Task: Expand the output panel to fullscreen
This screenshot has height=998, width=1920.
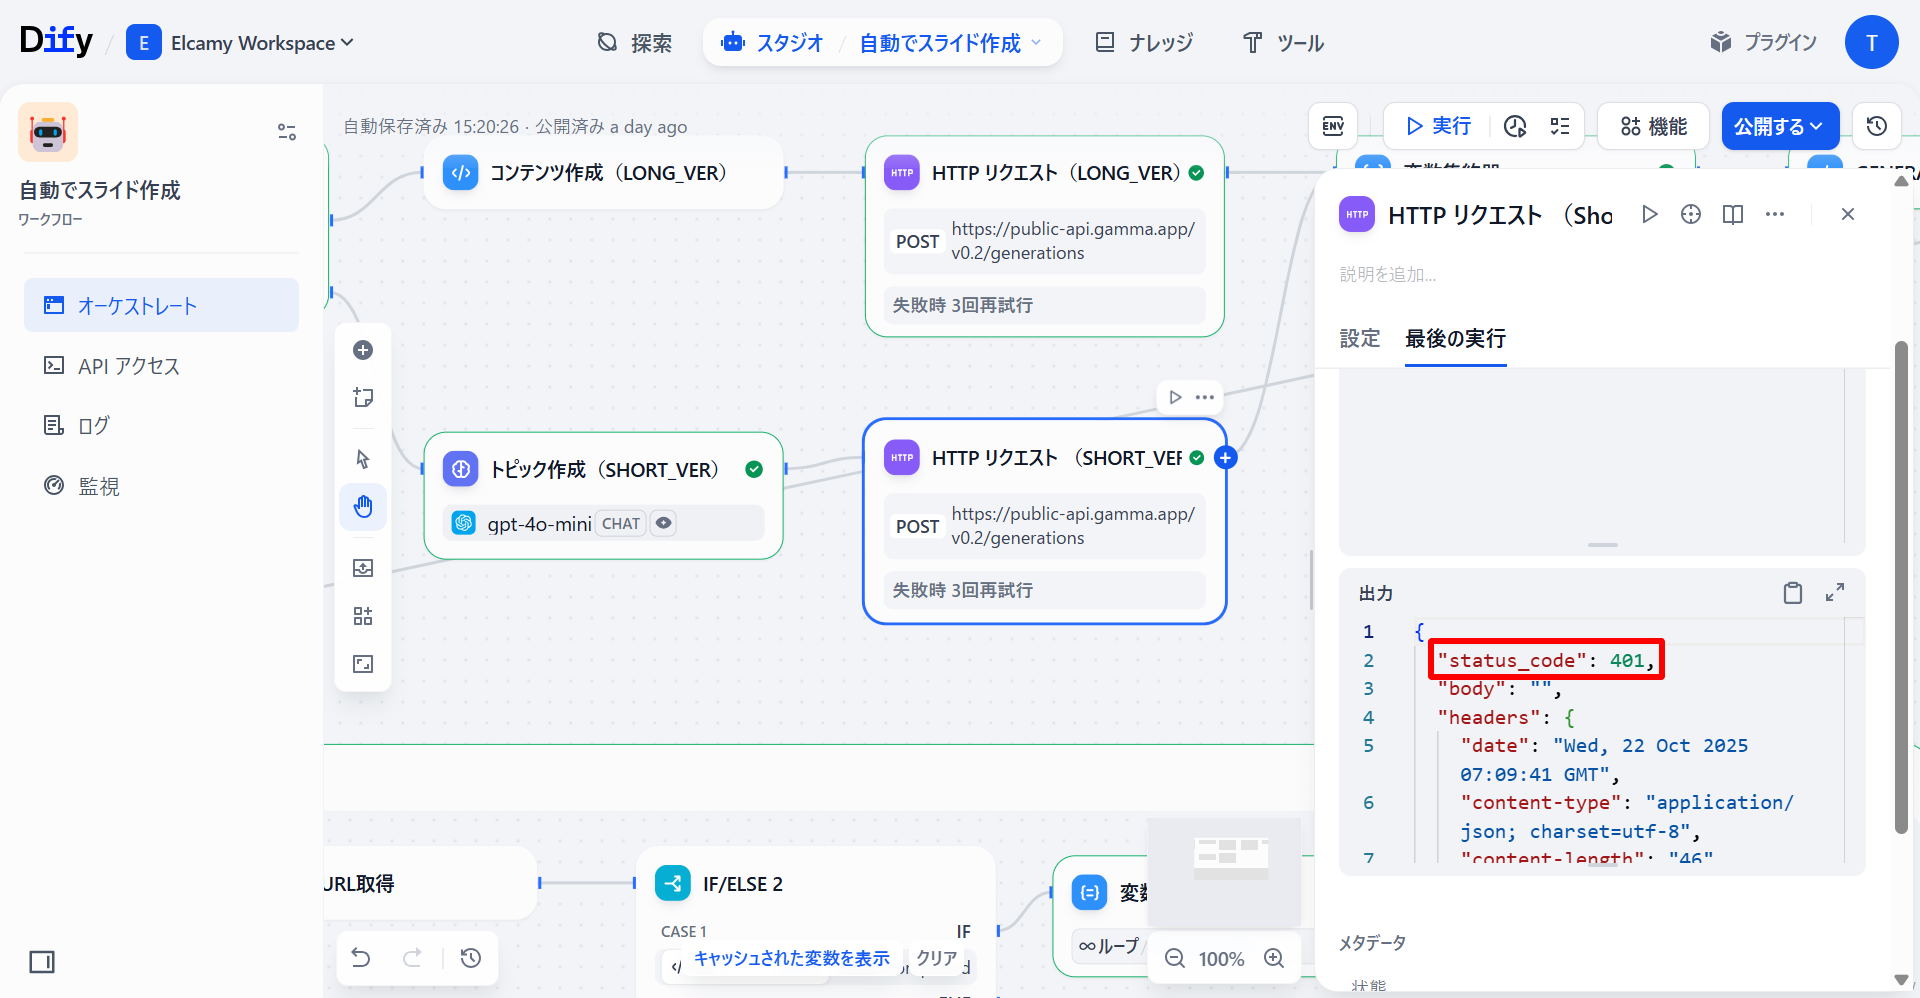Action: coord(1835,593)
